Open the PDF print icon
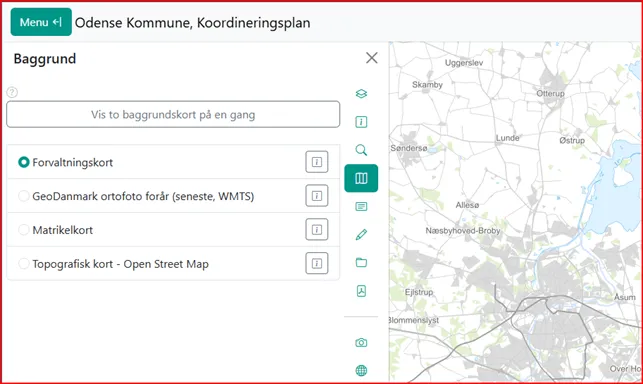The width and height of the screenshot is (643, 384). (x=361, y=291)
